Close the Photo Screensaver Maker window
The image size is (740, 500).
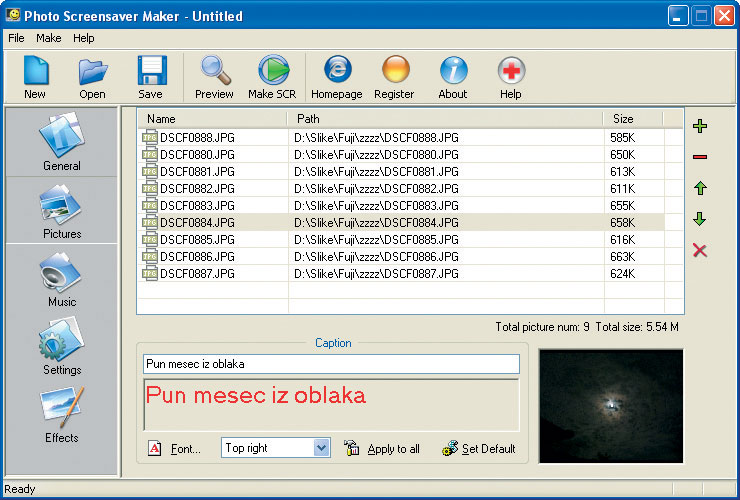point(724,16)
